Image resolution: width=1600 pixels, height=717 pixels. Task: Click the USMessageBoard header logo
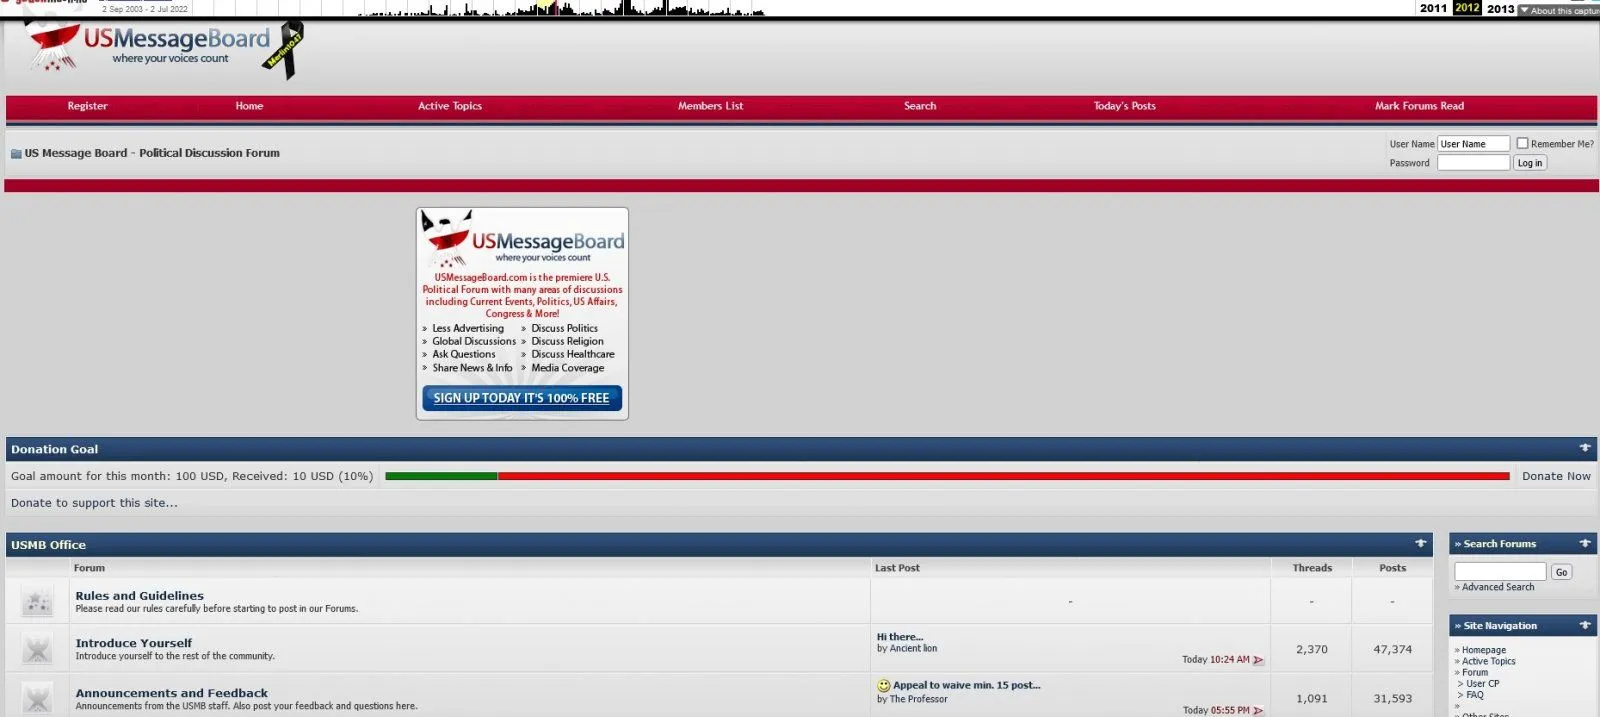148,47
